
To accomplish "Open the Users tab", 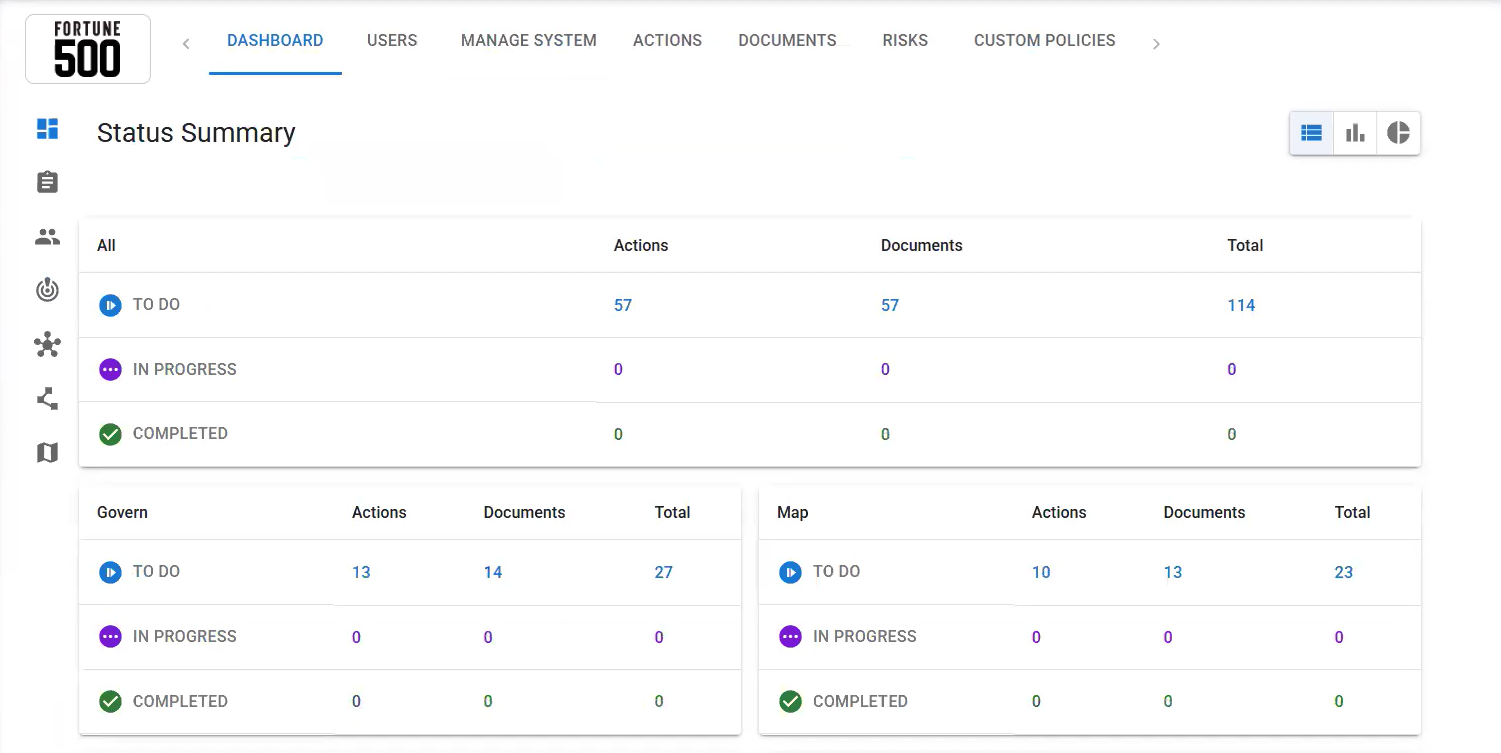I will coord(392,41).
